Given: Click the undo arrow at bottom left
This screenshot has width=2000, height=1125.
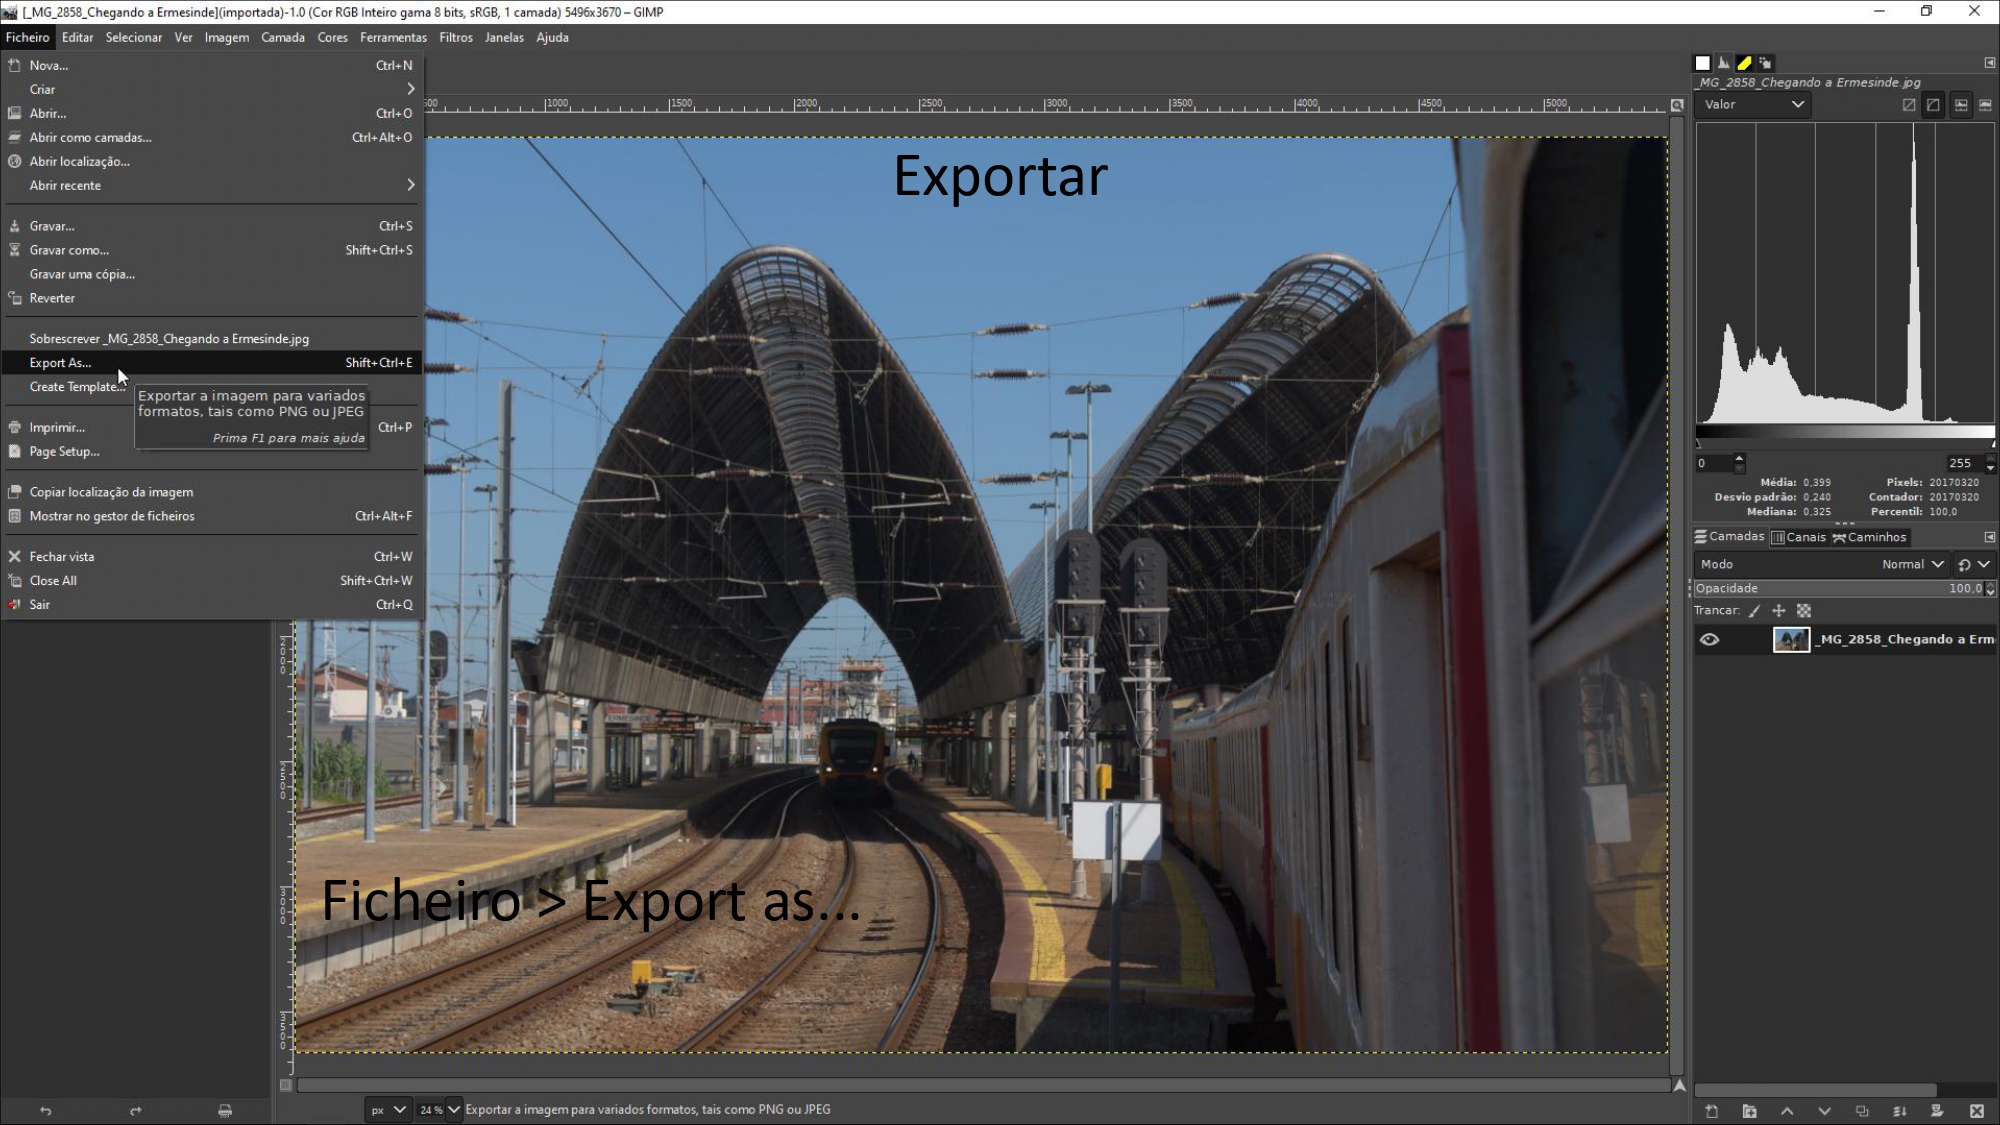Looking at the screenshot, I should (45, 1110).
